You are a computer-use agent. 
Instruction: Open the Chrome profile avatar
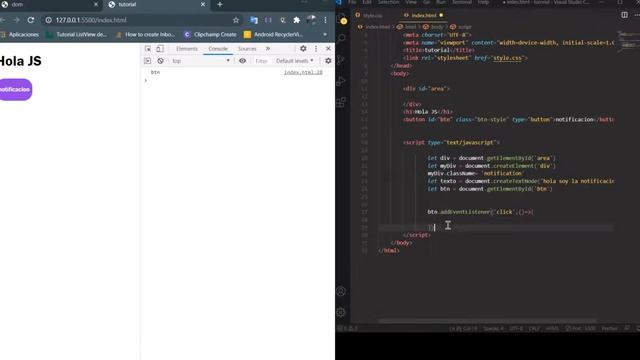(x=311, y=20)
